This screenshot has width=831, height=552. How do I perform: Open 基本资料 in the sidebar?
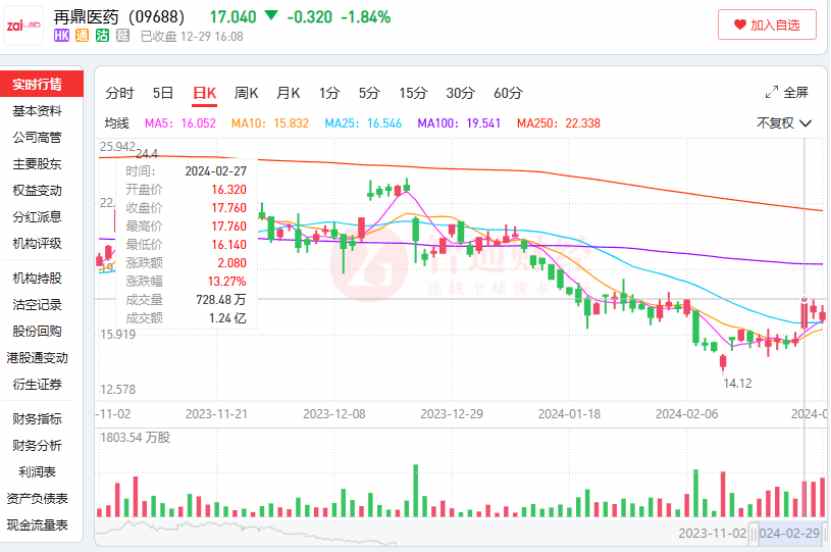coord(37,111)
